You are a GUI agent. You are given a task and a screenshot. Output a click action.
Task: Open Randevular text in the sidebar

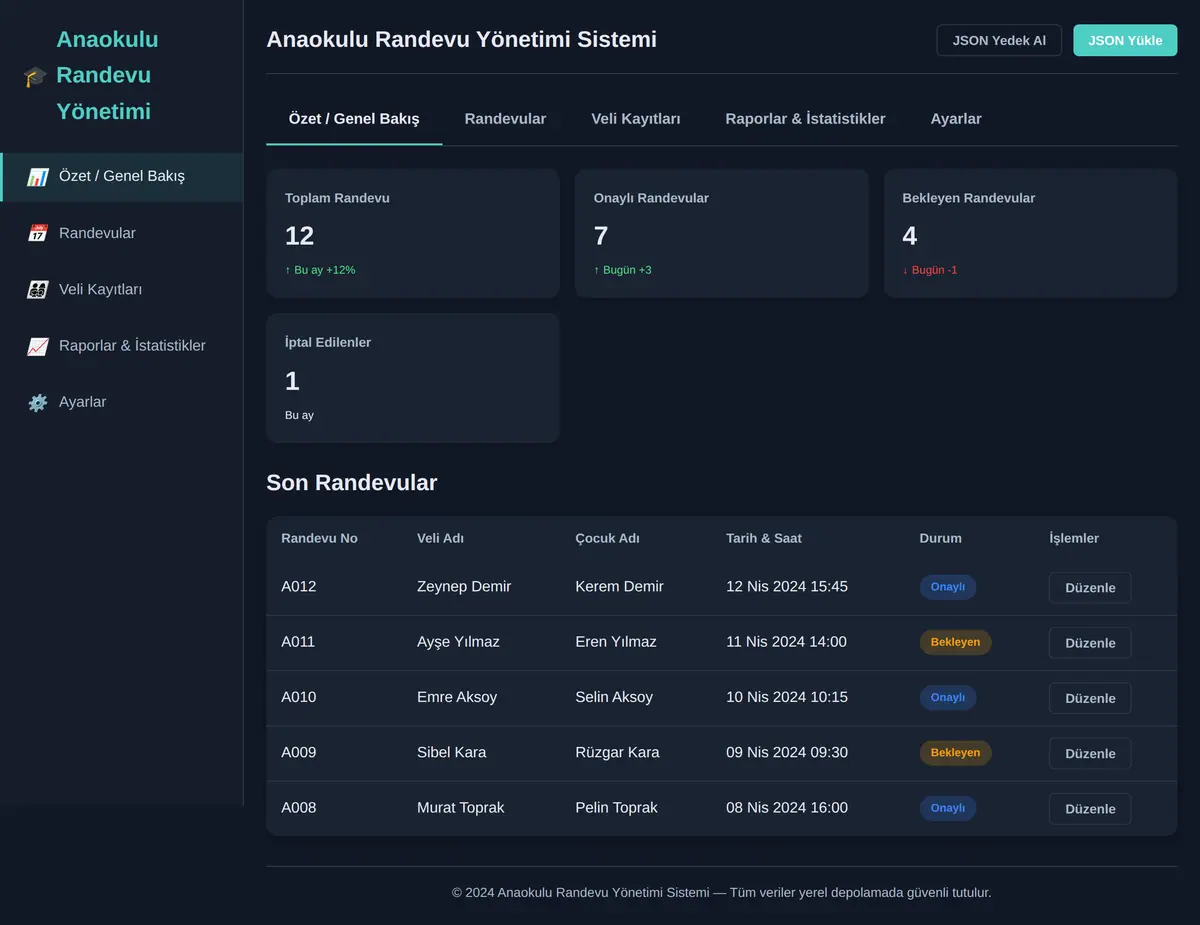pos(97,233)
